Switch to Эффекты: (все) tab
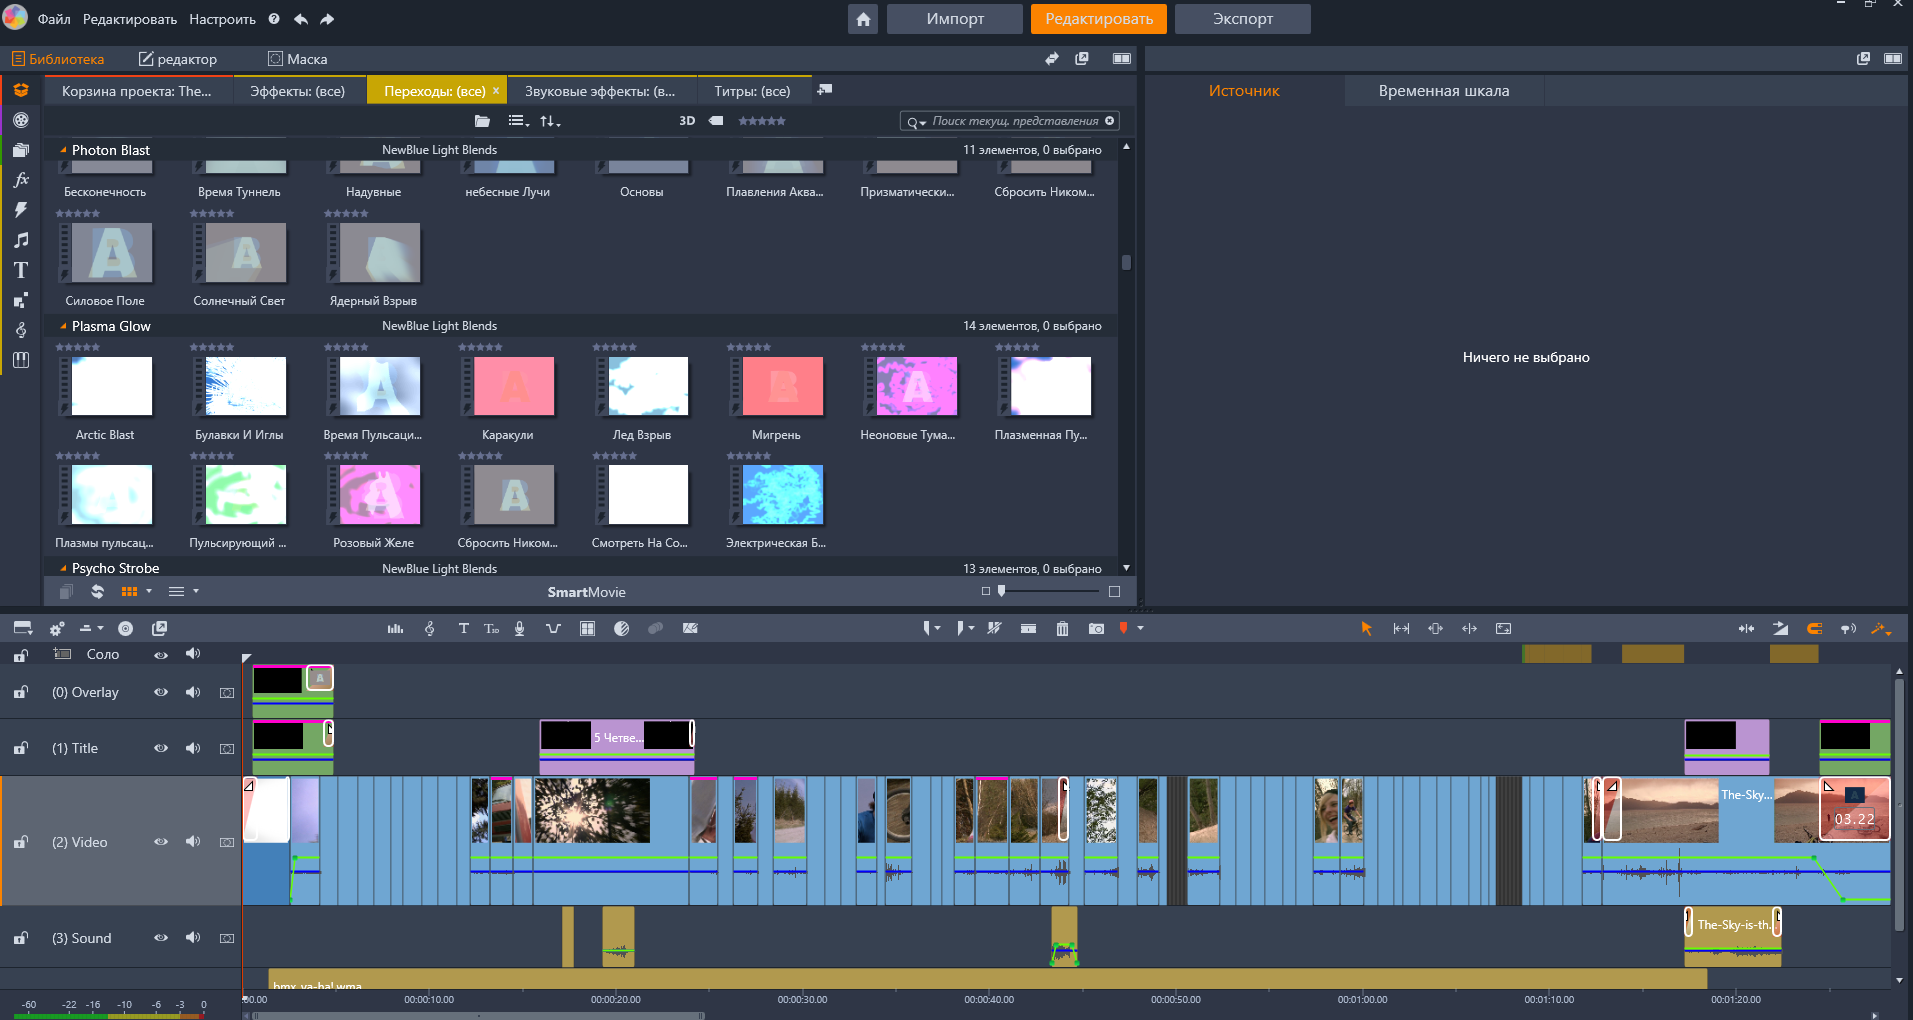The height and width of the screenshot is (1020, 1913). click(297, 91)
